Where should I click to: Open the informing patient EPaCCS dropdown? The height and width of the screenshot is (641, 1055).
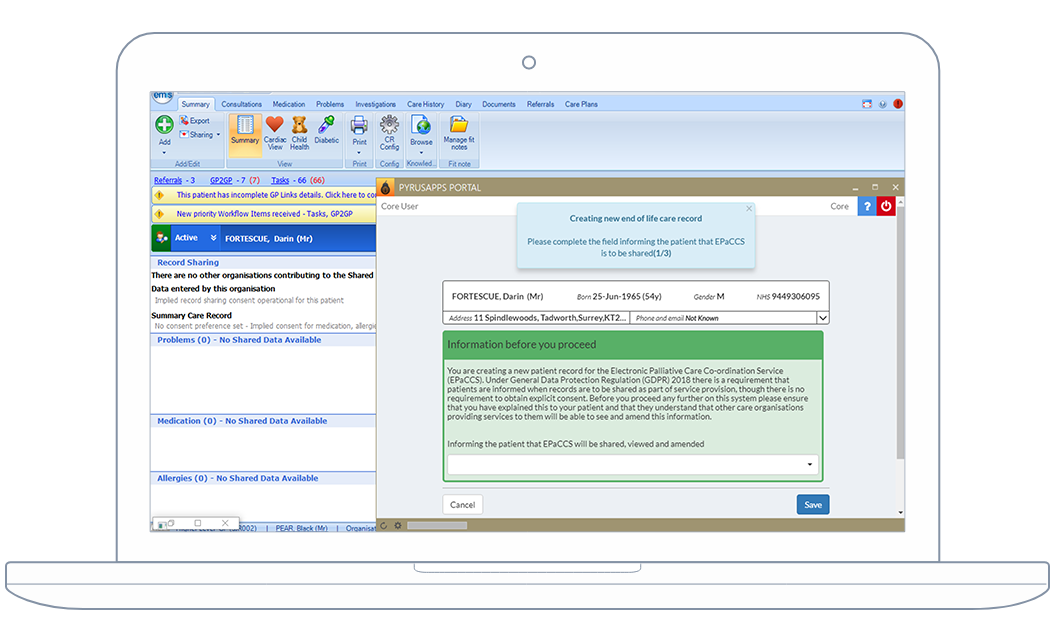coord(632,464)
